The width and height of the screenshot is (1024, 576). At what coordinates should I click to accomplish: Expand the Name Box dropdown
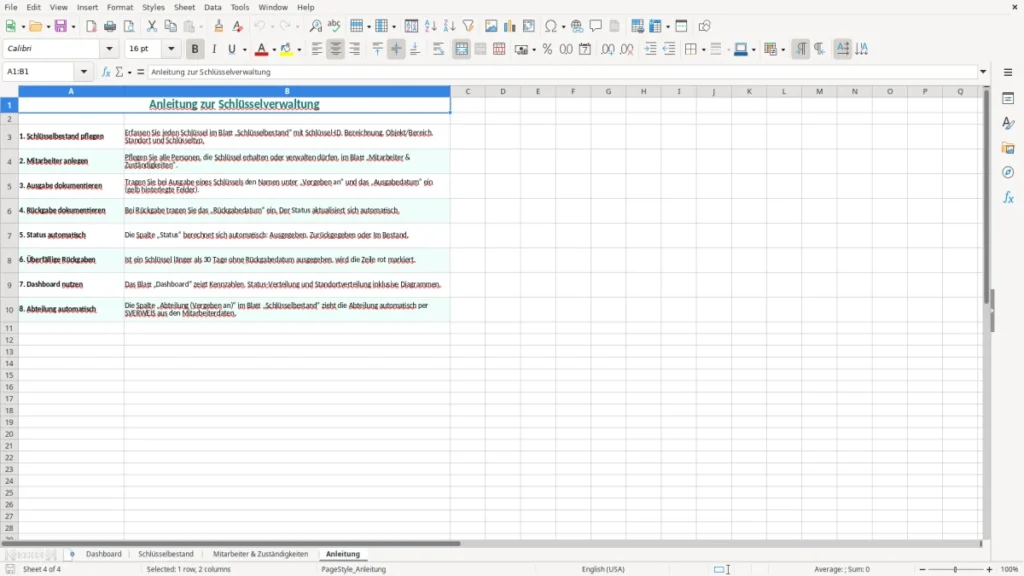(x=84, y=72)
